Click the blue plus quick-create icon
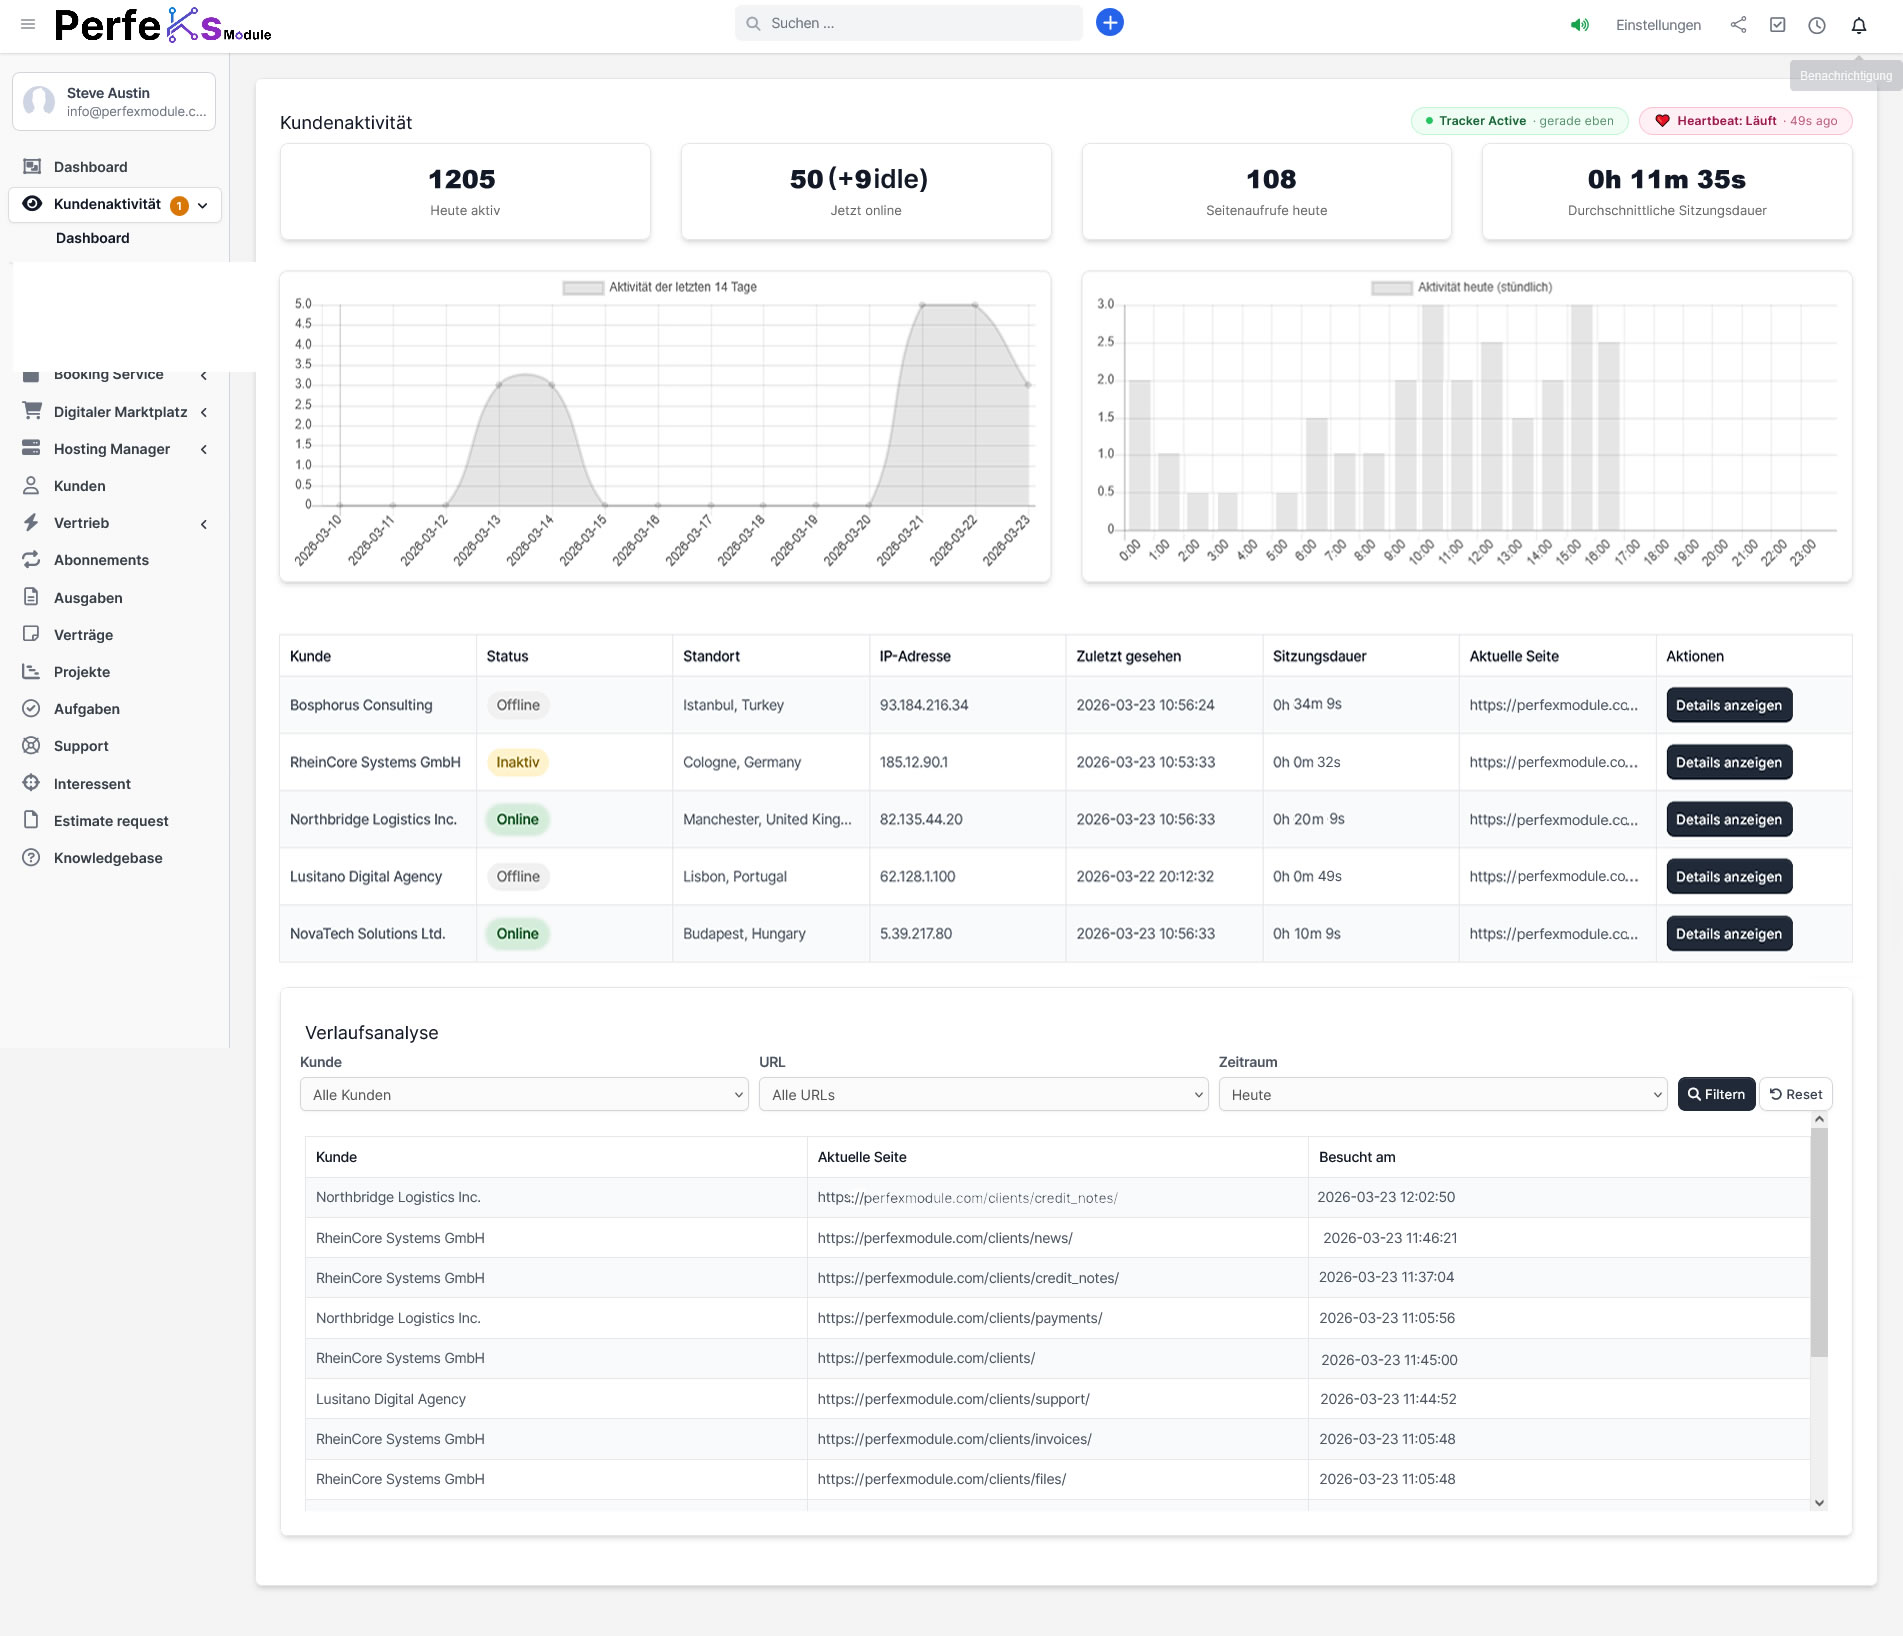 pyautogui.click(x=1109, y=23)
